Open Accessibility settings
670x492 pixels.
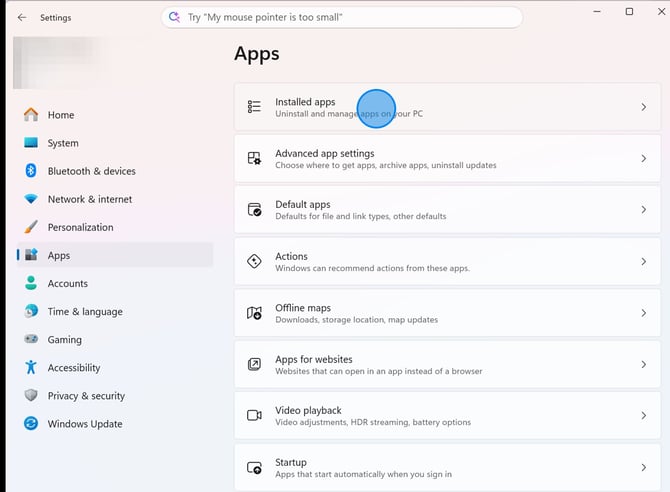point(115,368)
